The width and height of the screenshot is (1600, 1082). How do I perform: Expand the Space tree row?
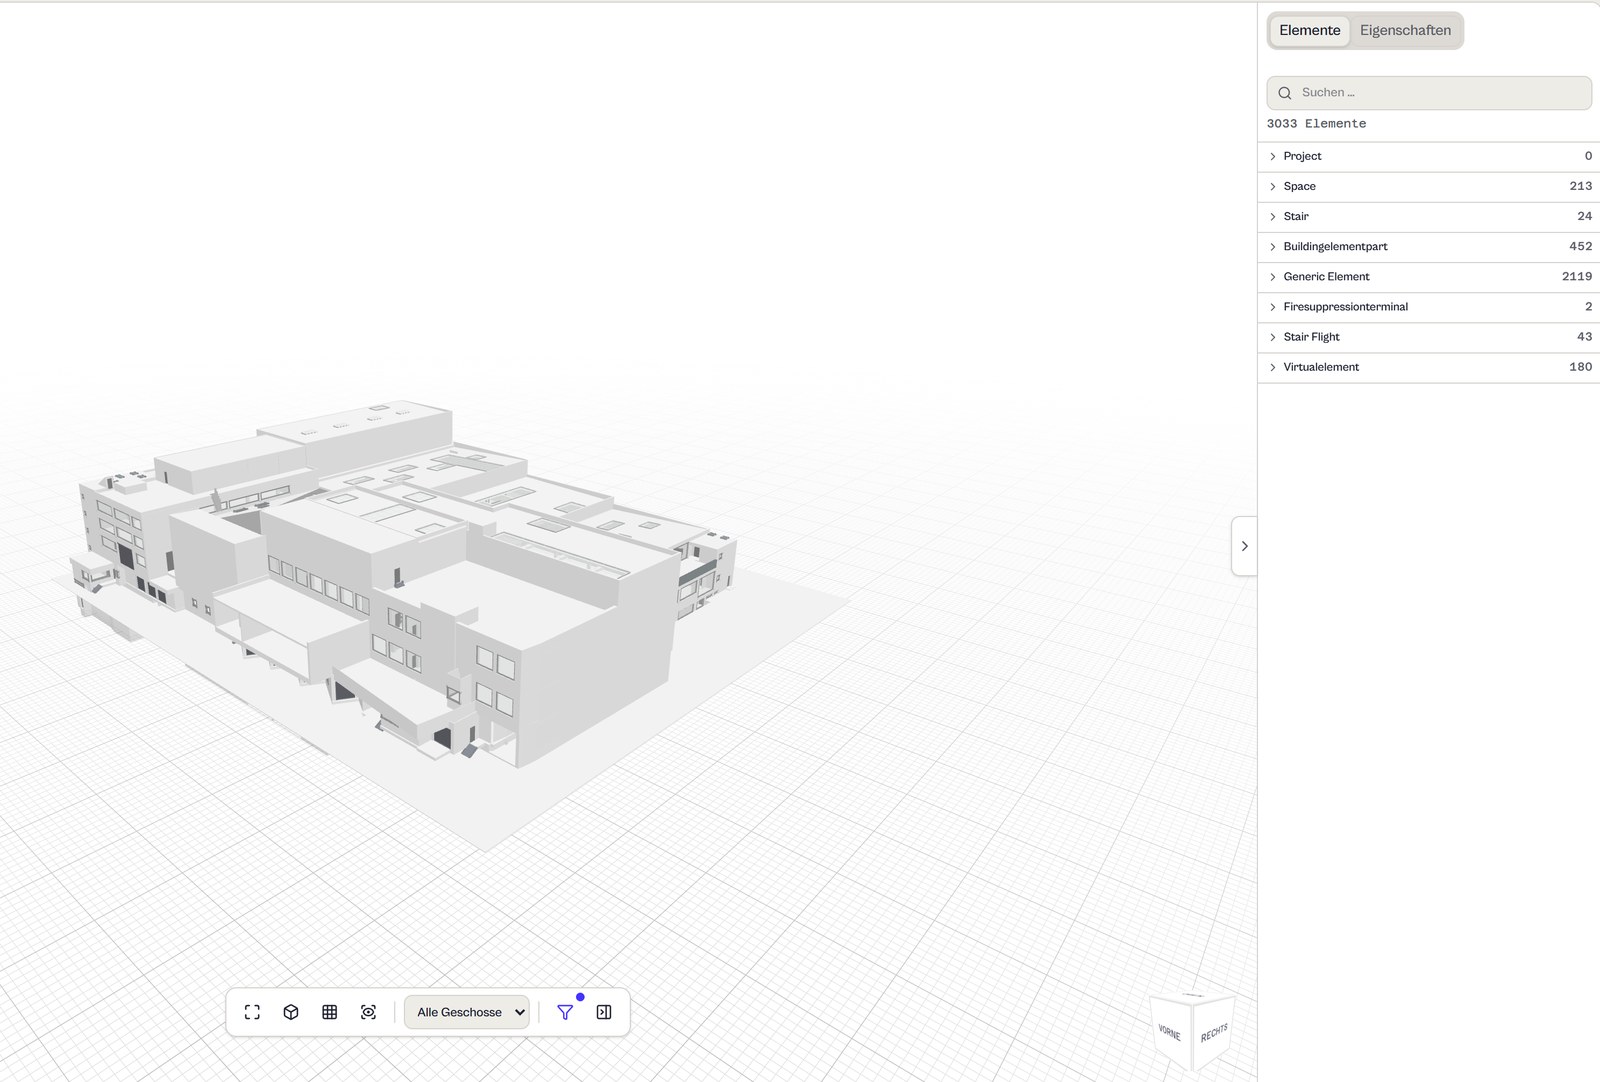[x=1429, y=186]
